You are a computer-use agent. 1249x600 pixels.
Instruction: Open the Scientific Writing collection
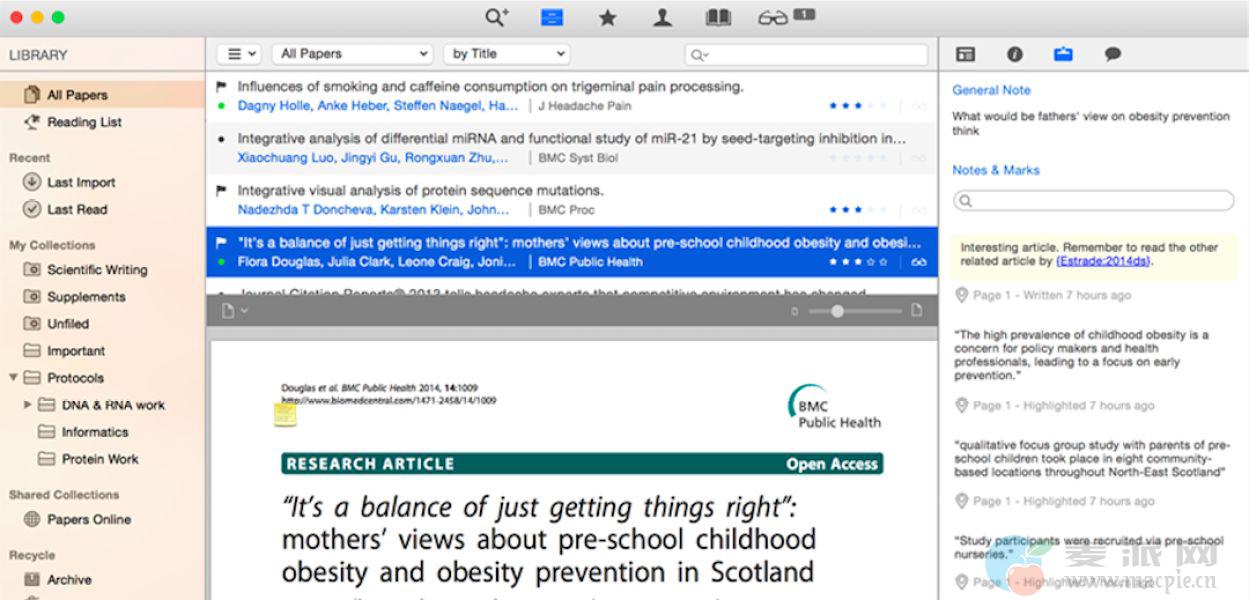pos(97,270)
